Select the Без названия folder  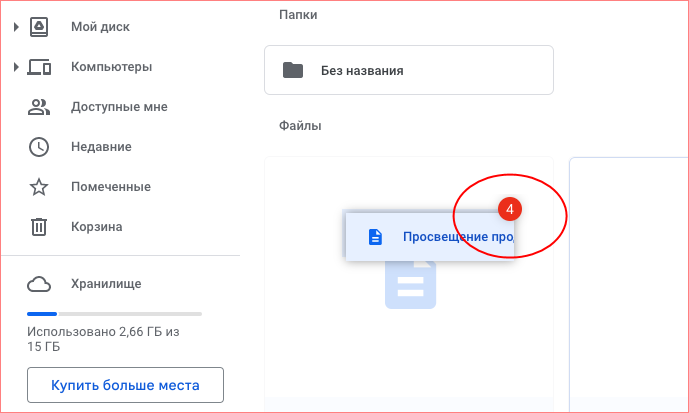409,70
